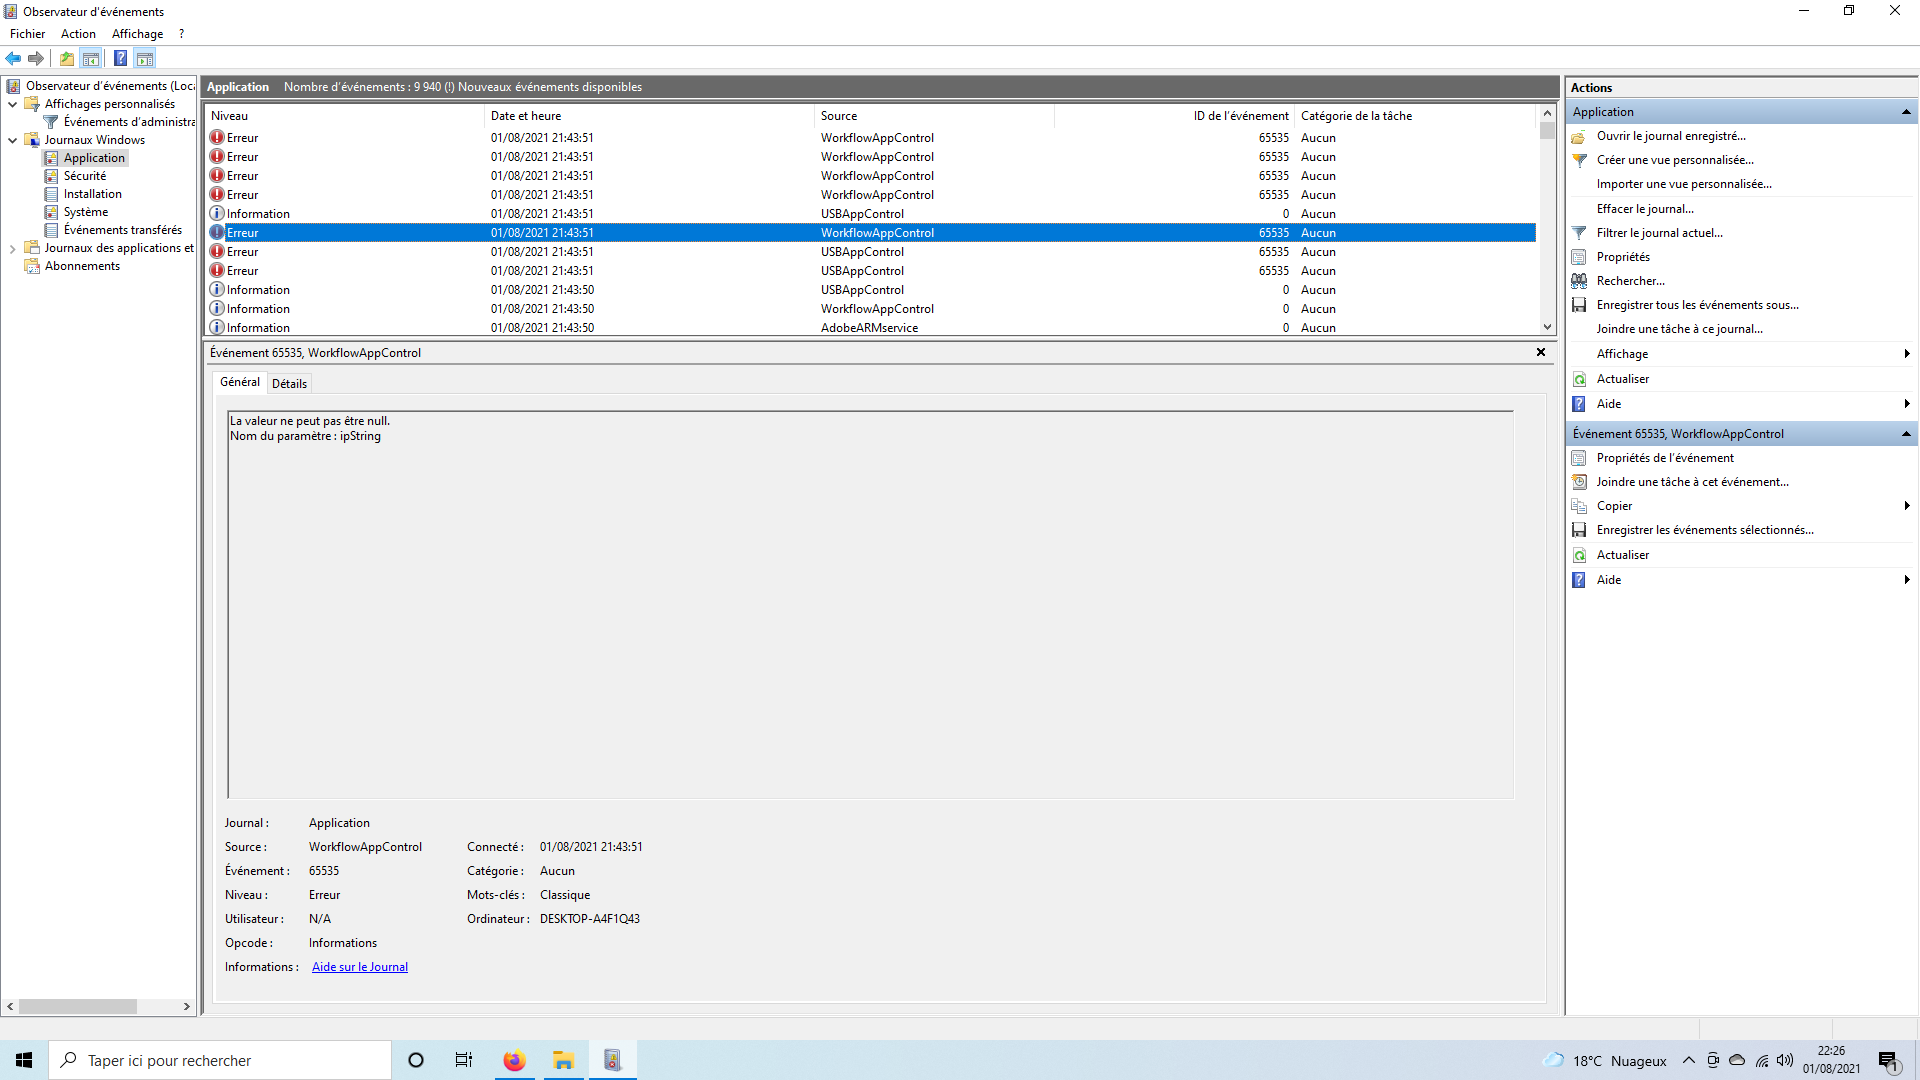The height and width of the screenshot is (1080, 1920).
Task: Click the save icon for Enregistrer tous les événements
Action: pos(1579,305)
